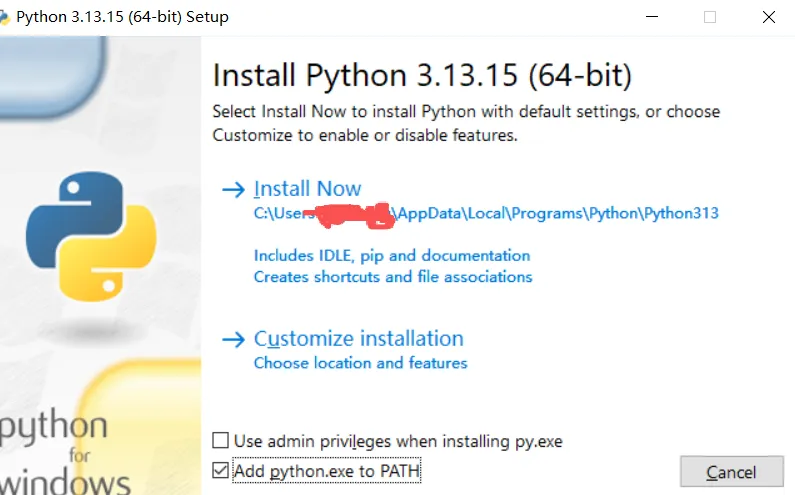Close the Python Setup window
Image resolution: width=795 pixels, height=495 pixels.
point(769,17)
